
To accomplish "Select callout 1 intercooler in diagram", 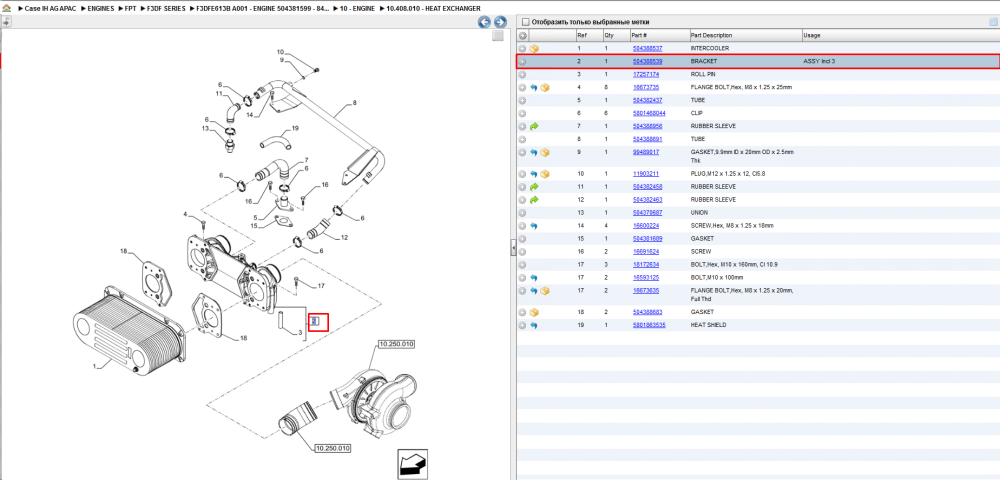I will pos(94,367).
